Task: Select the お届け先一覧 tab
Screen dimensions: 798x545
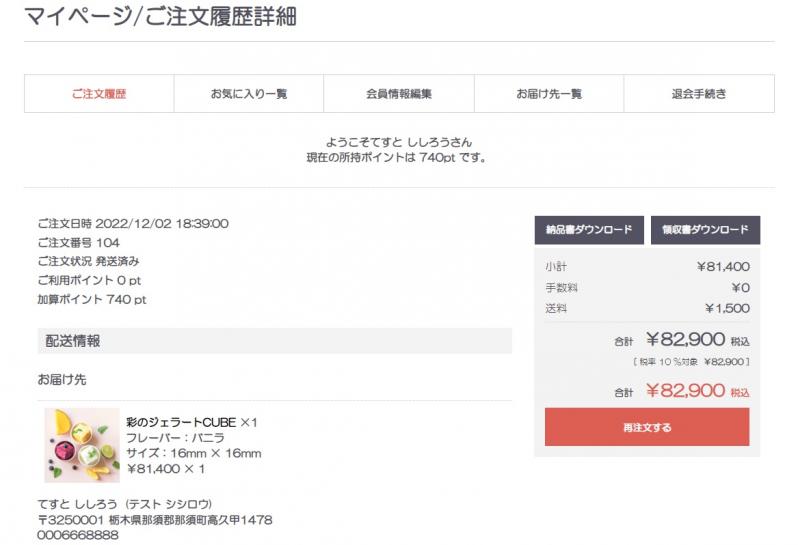Action: coord(548,94)
